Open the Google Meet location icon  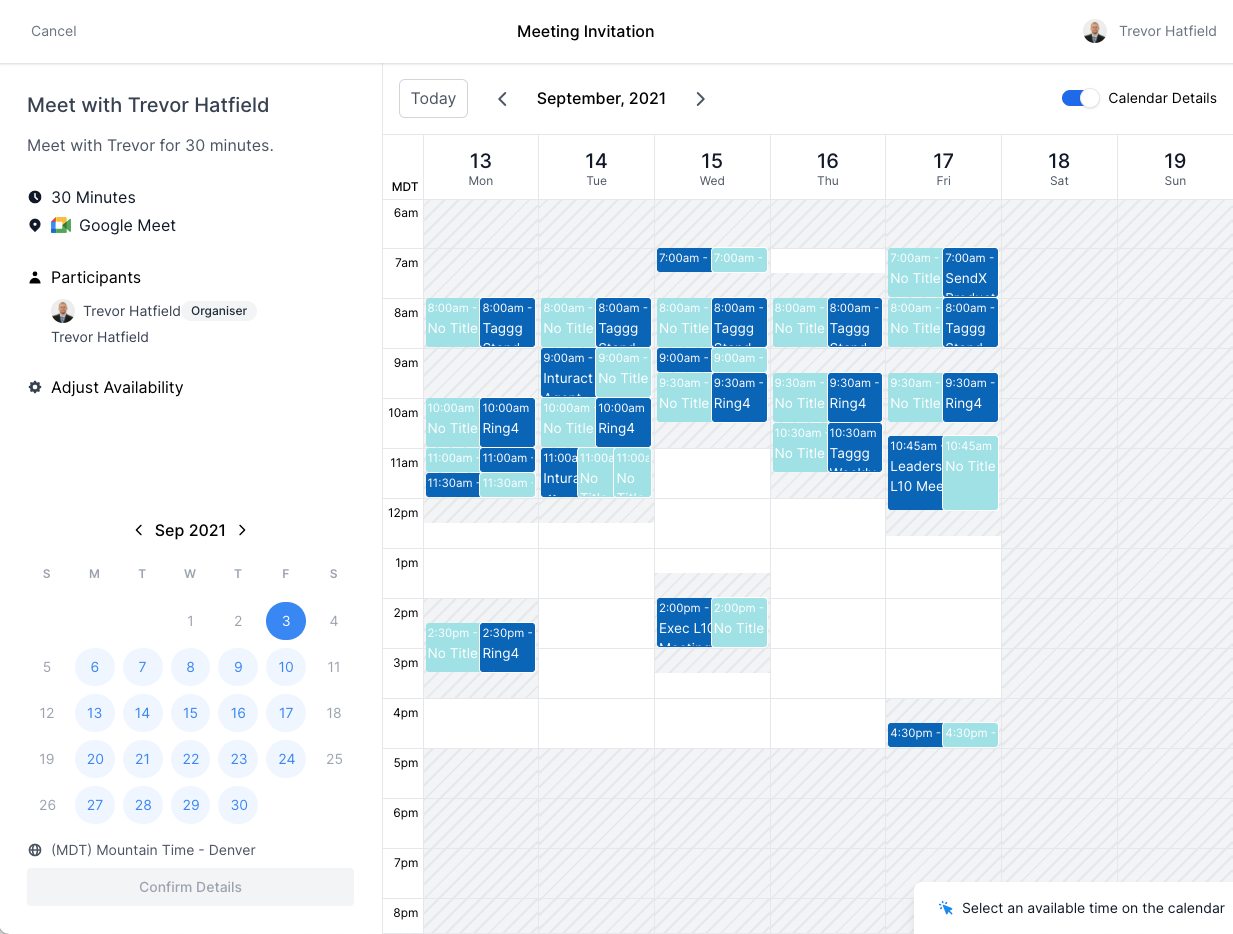62,225
